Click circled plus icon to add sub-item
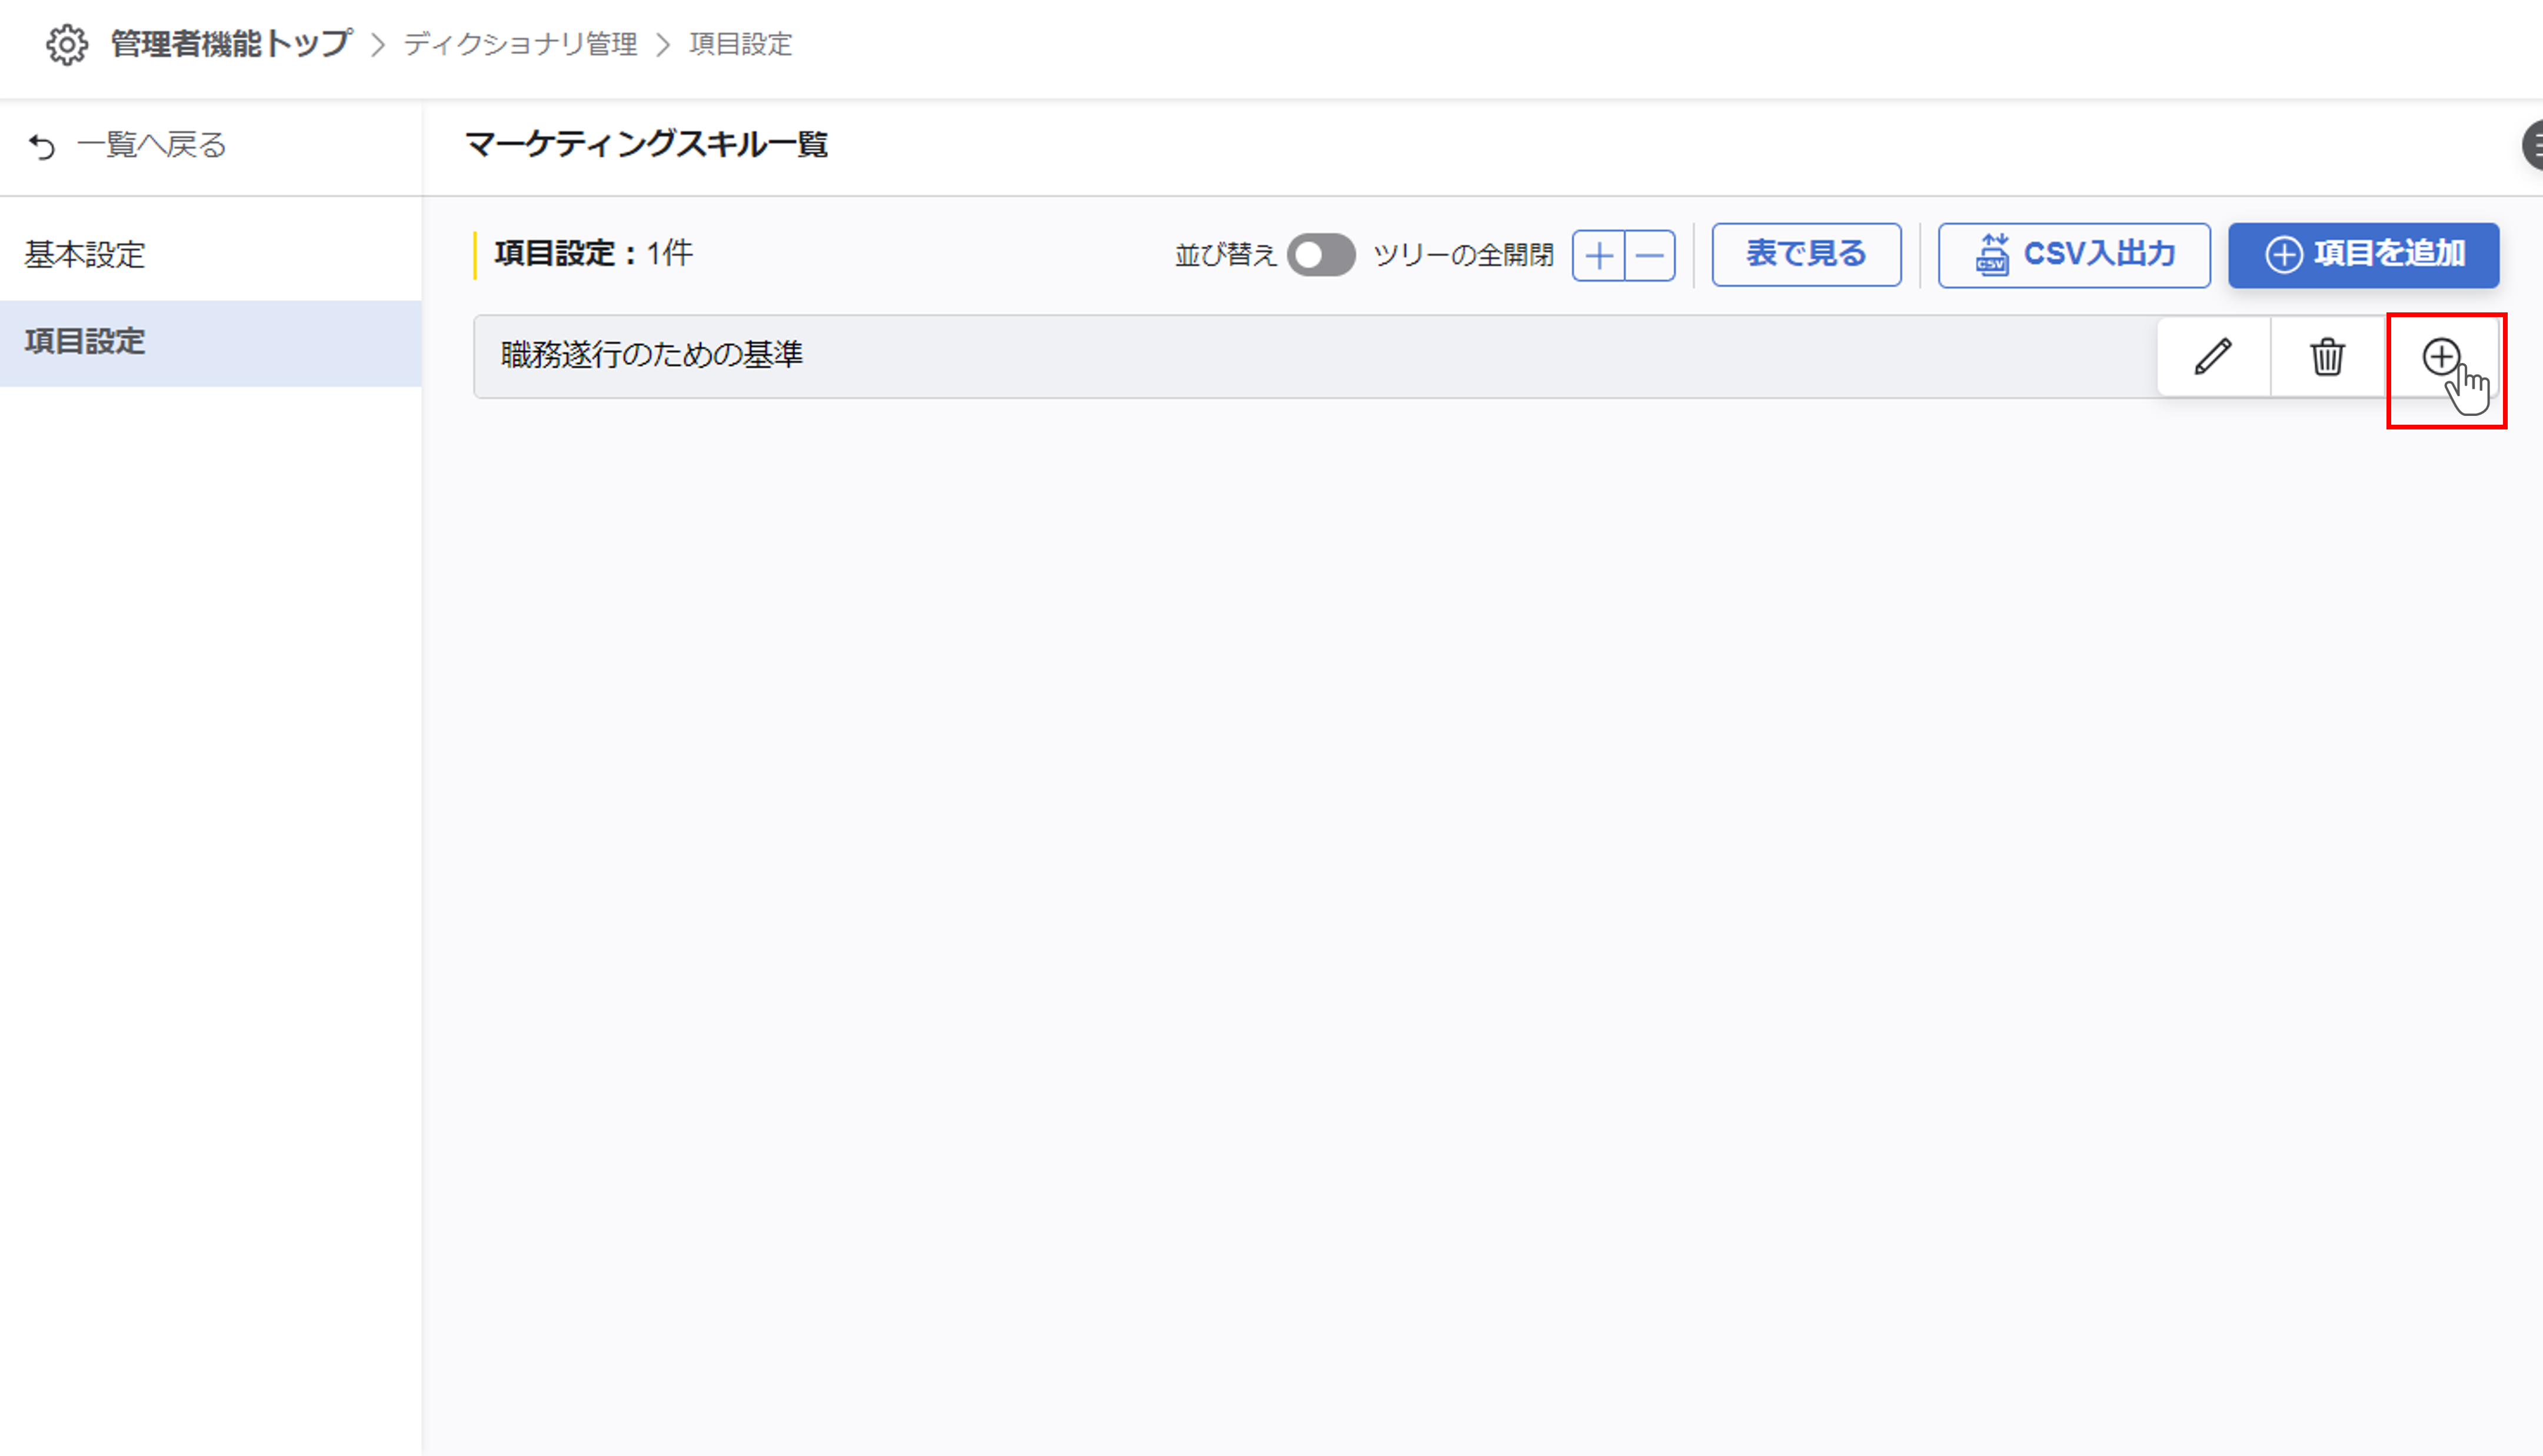This screenshot has width=2543, height=1456. (x=2440, y=356)
